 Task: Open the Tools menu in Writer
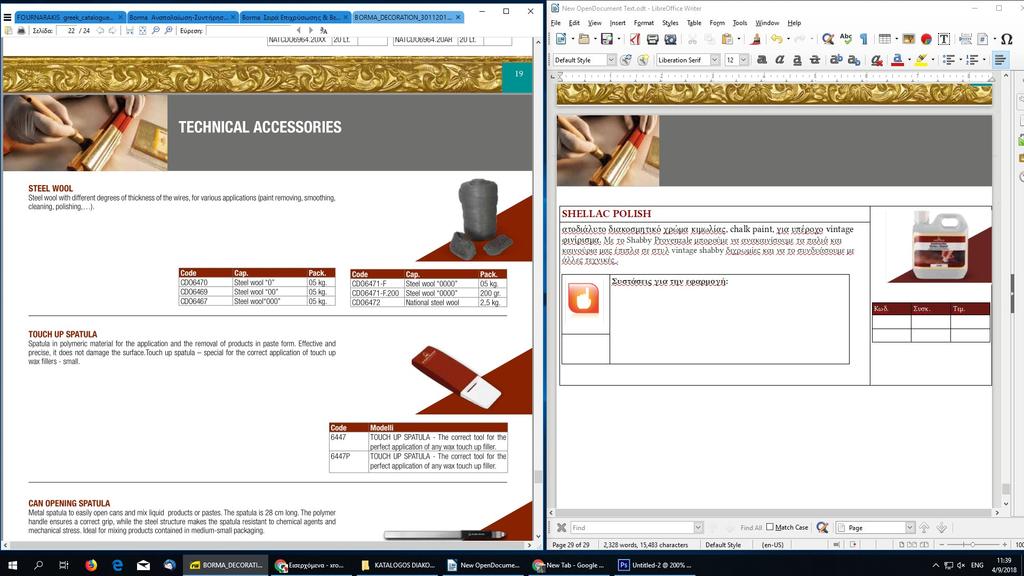[740, 23]
